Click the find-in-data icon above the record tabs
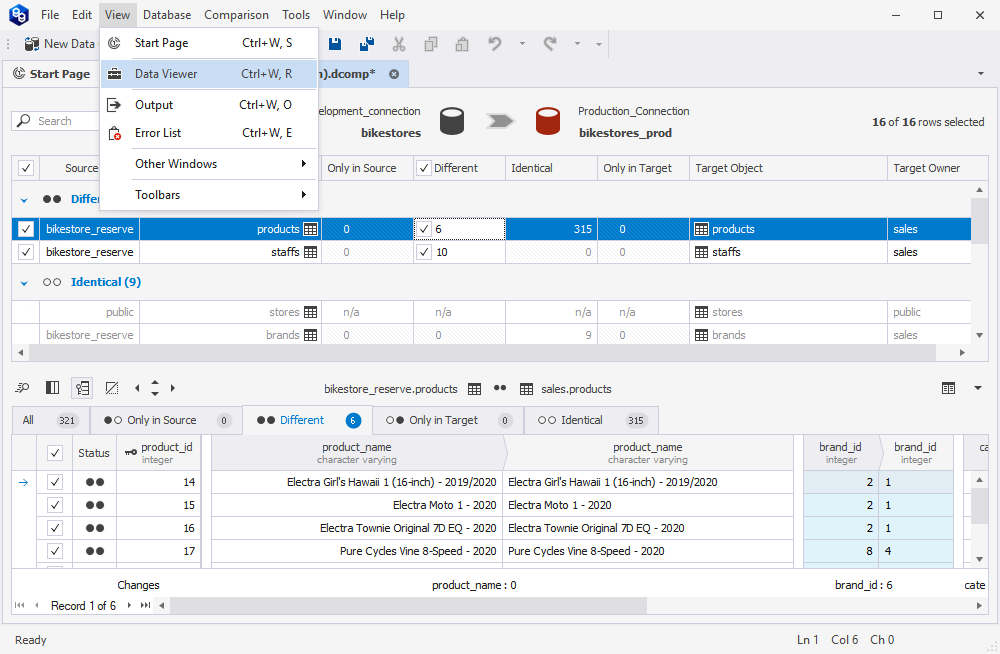The width and height of the screenshot is (1000, 654). [x=22, y=388]
